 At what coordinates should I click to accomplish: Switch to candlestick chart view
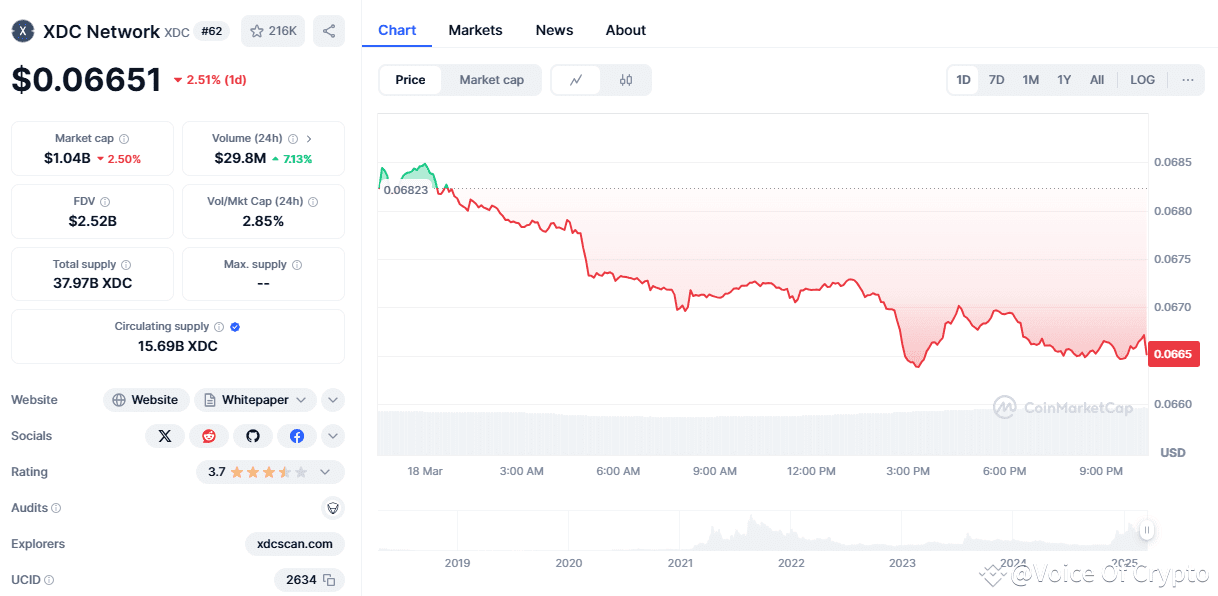click(x=626, y=80)
